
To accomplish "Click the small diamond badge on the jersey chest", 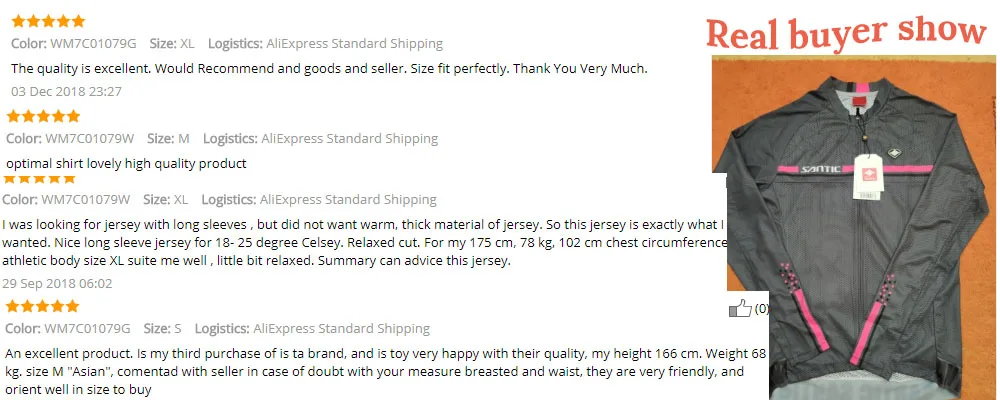I will tap(893, 154).
